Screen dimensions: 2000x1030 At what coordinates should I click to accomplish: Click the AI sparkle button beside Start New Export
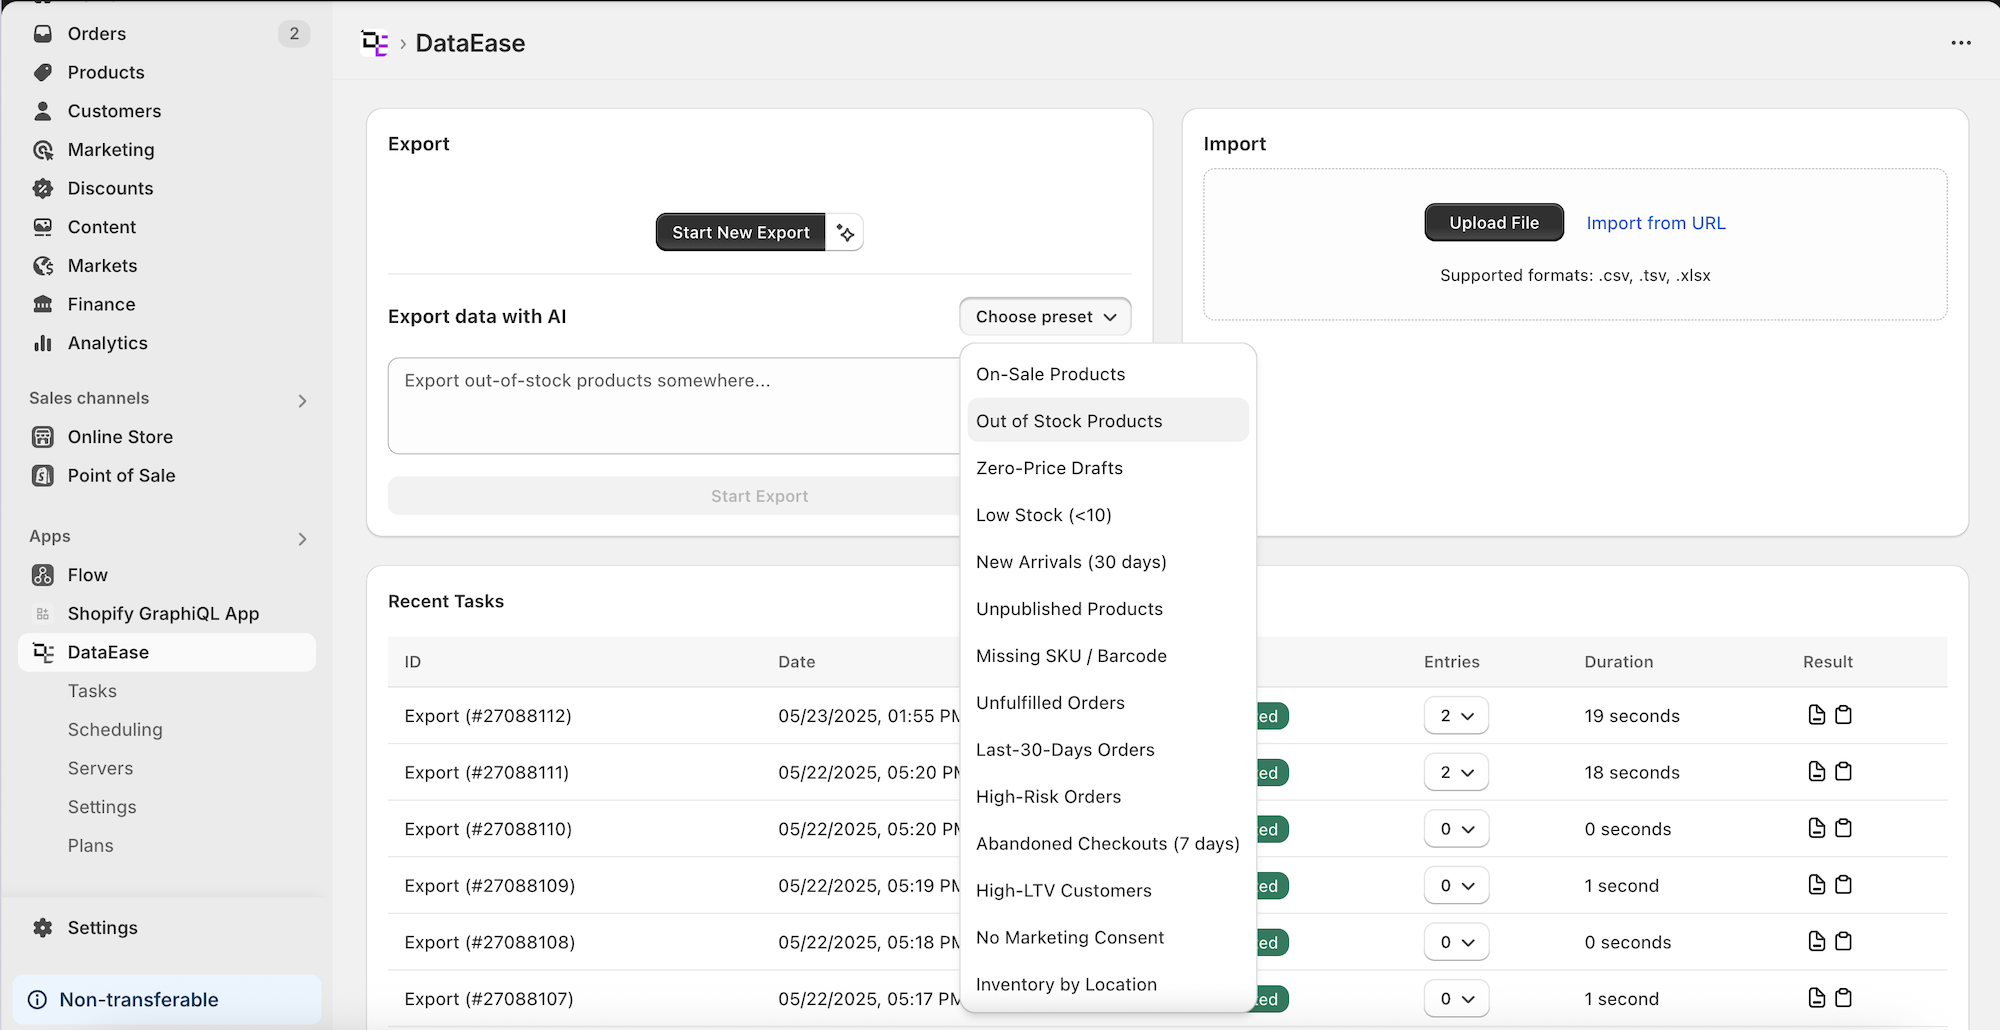(x=845, y=232)
